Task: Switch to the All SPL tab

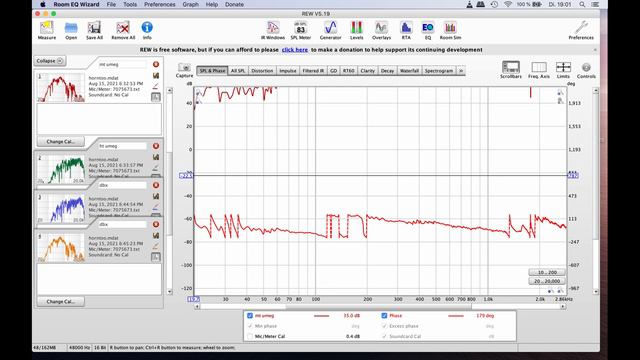Action: coord(238,71)
